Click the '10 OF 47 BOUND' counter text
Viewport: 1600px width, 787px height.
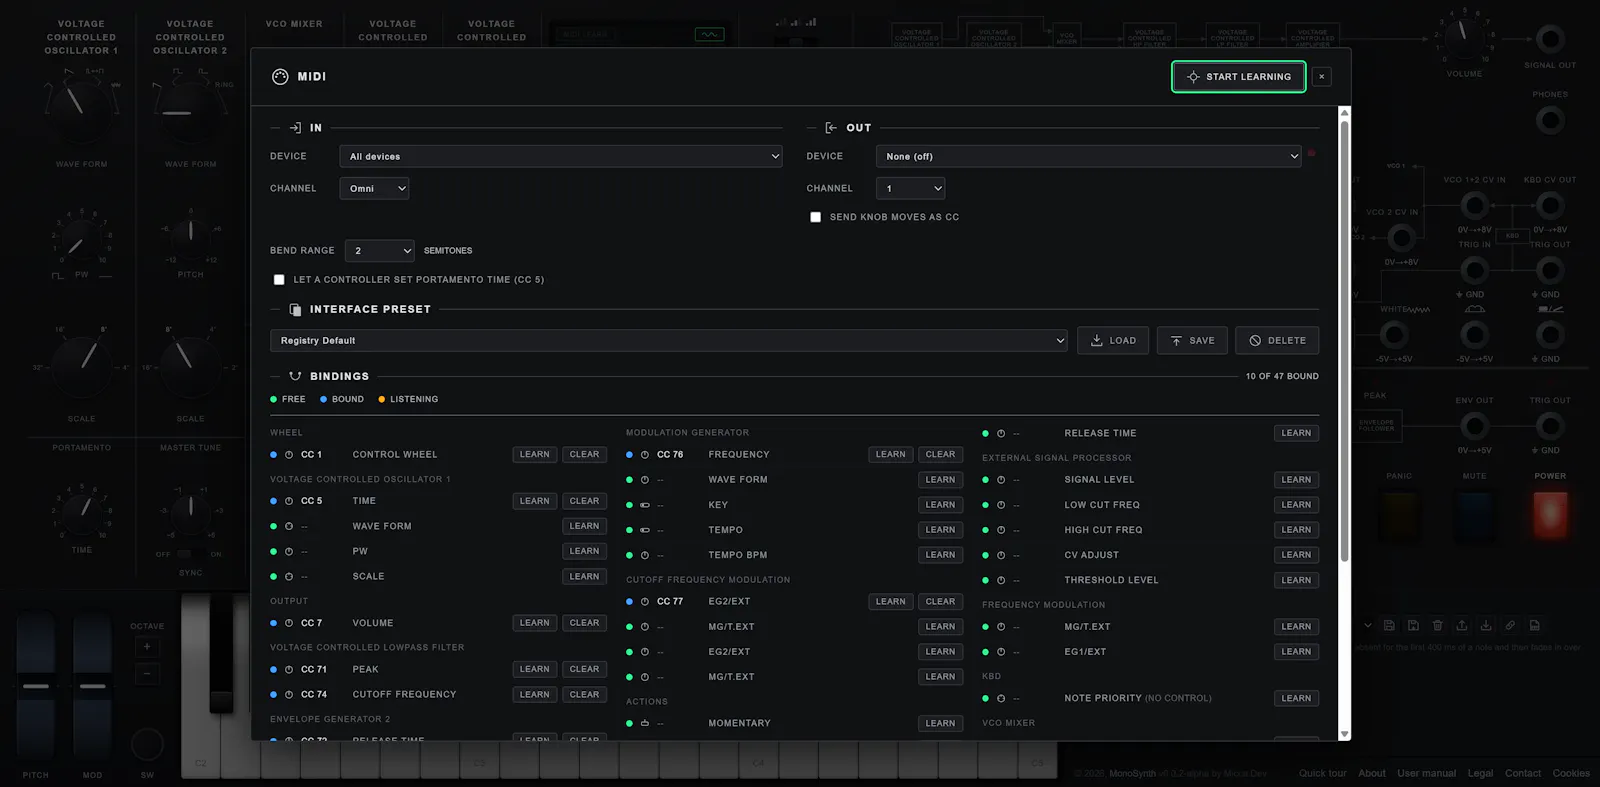[x=1282, y=377]
